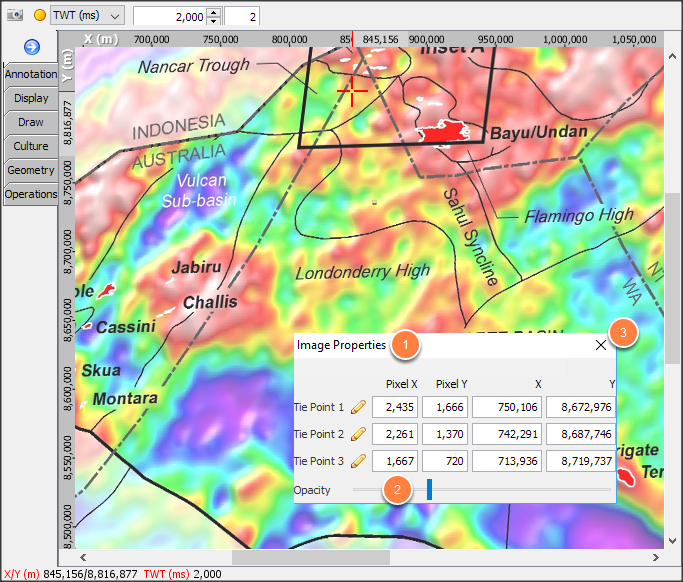The height and width of the screenshot is (582, 683).
Task: Click the camera snapshot icon
Action: 15,15
